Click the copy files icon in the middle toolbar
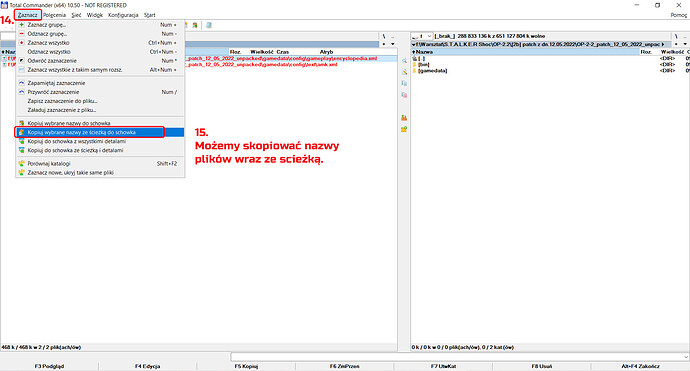The height and width of the screenshot is (371, 690). (404, 83)
